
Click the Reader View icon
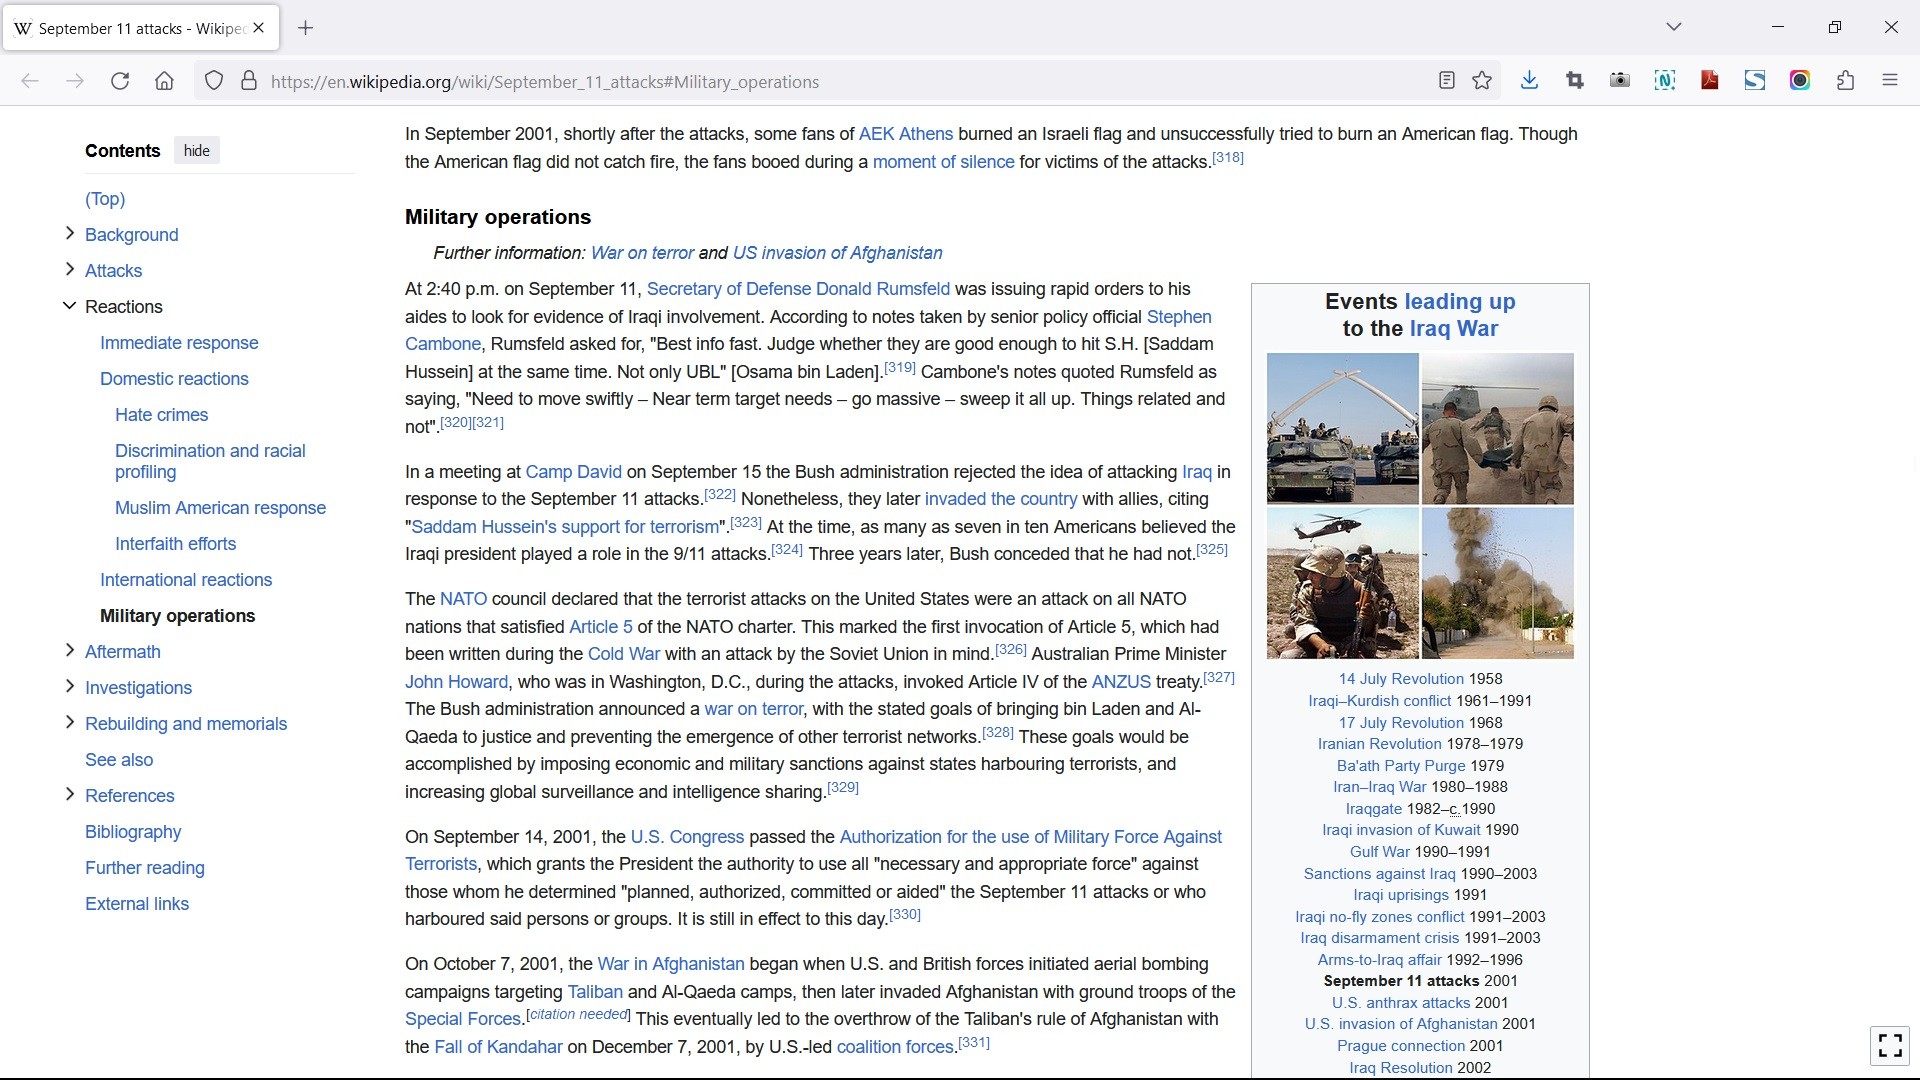click(1446, 81)
